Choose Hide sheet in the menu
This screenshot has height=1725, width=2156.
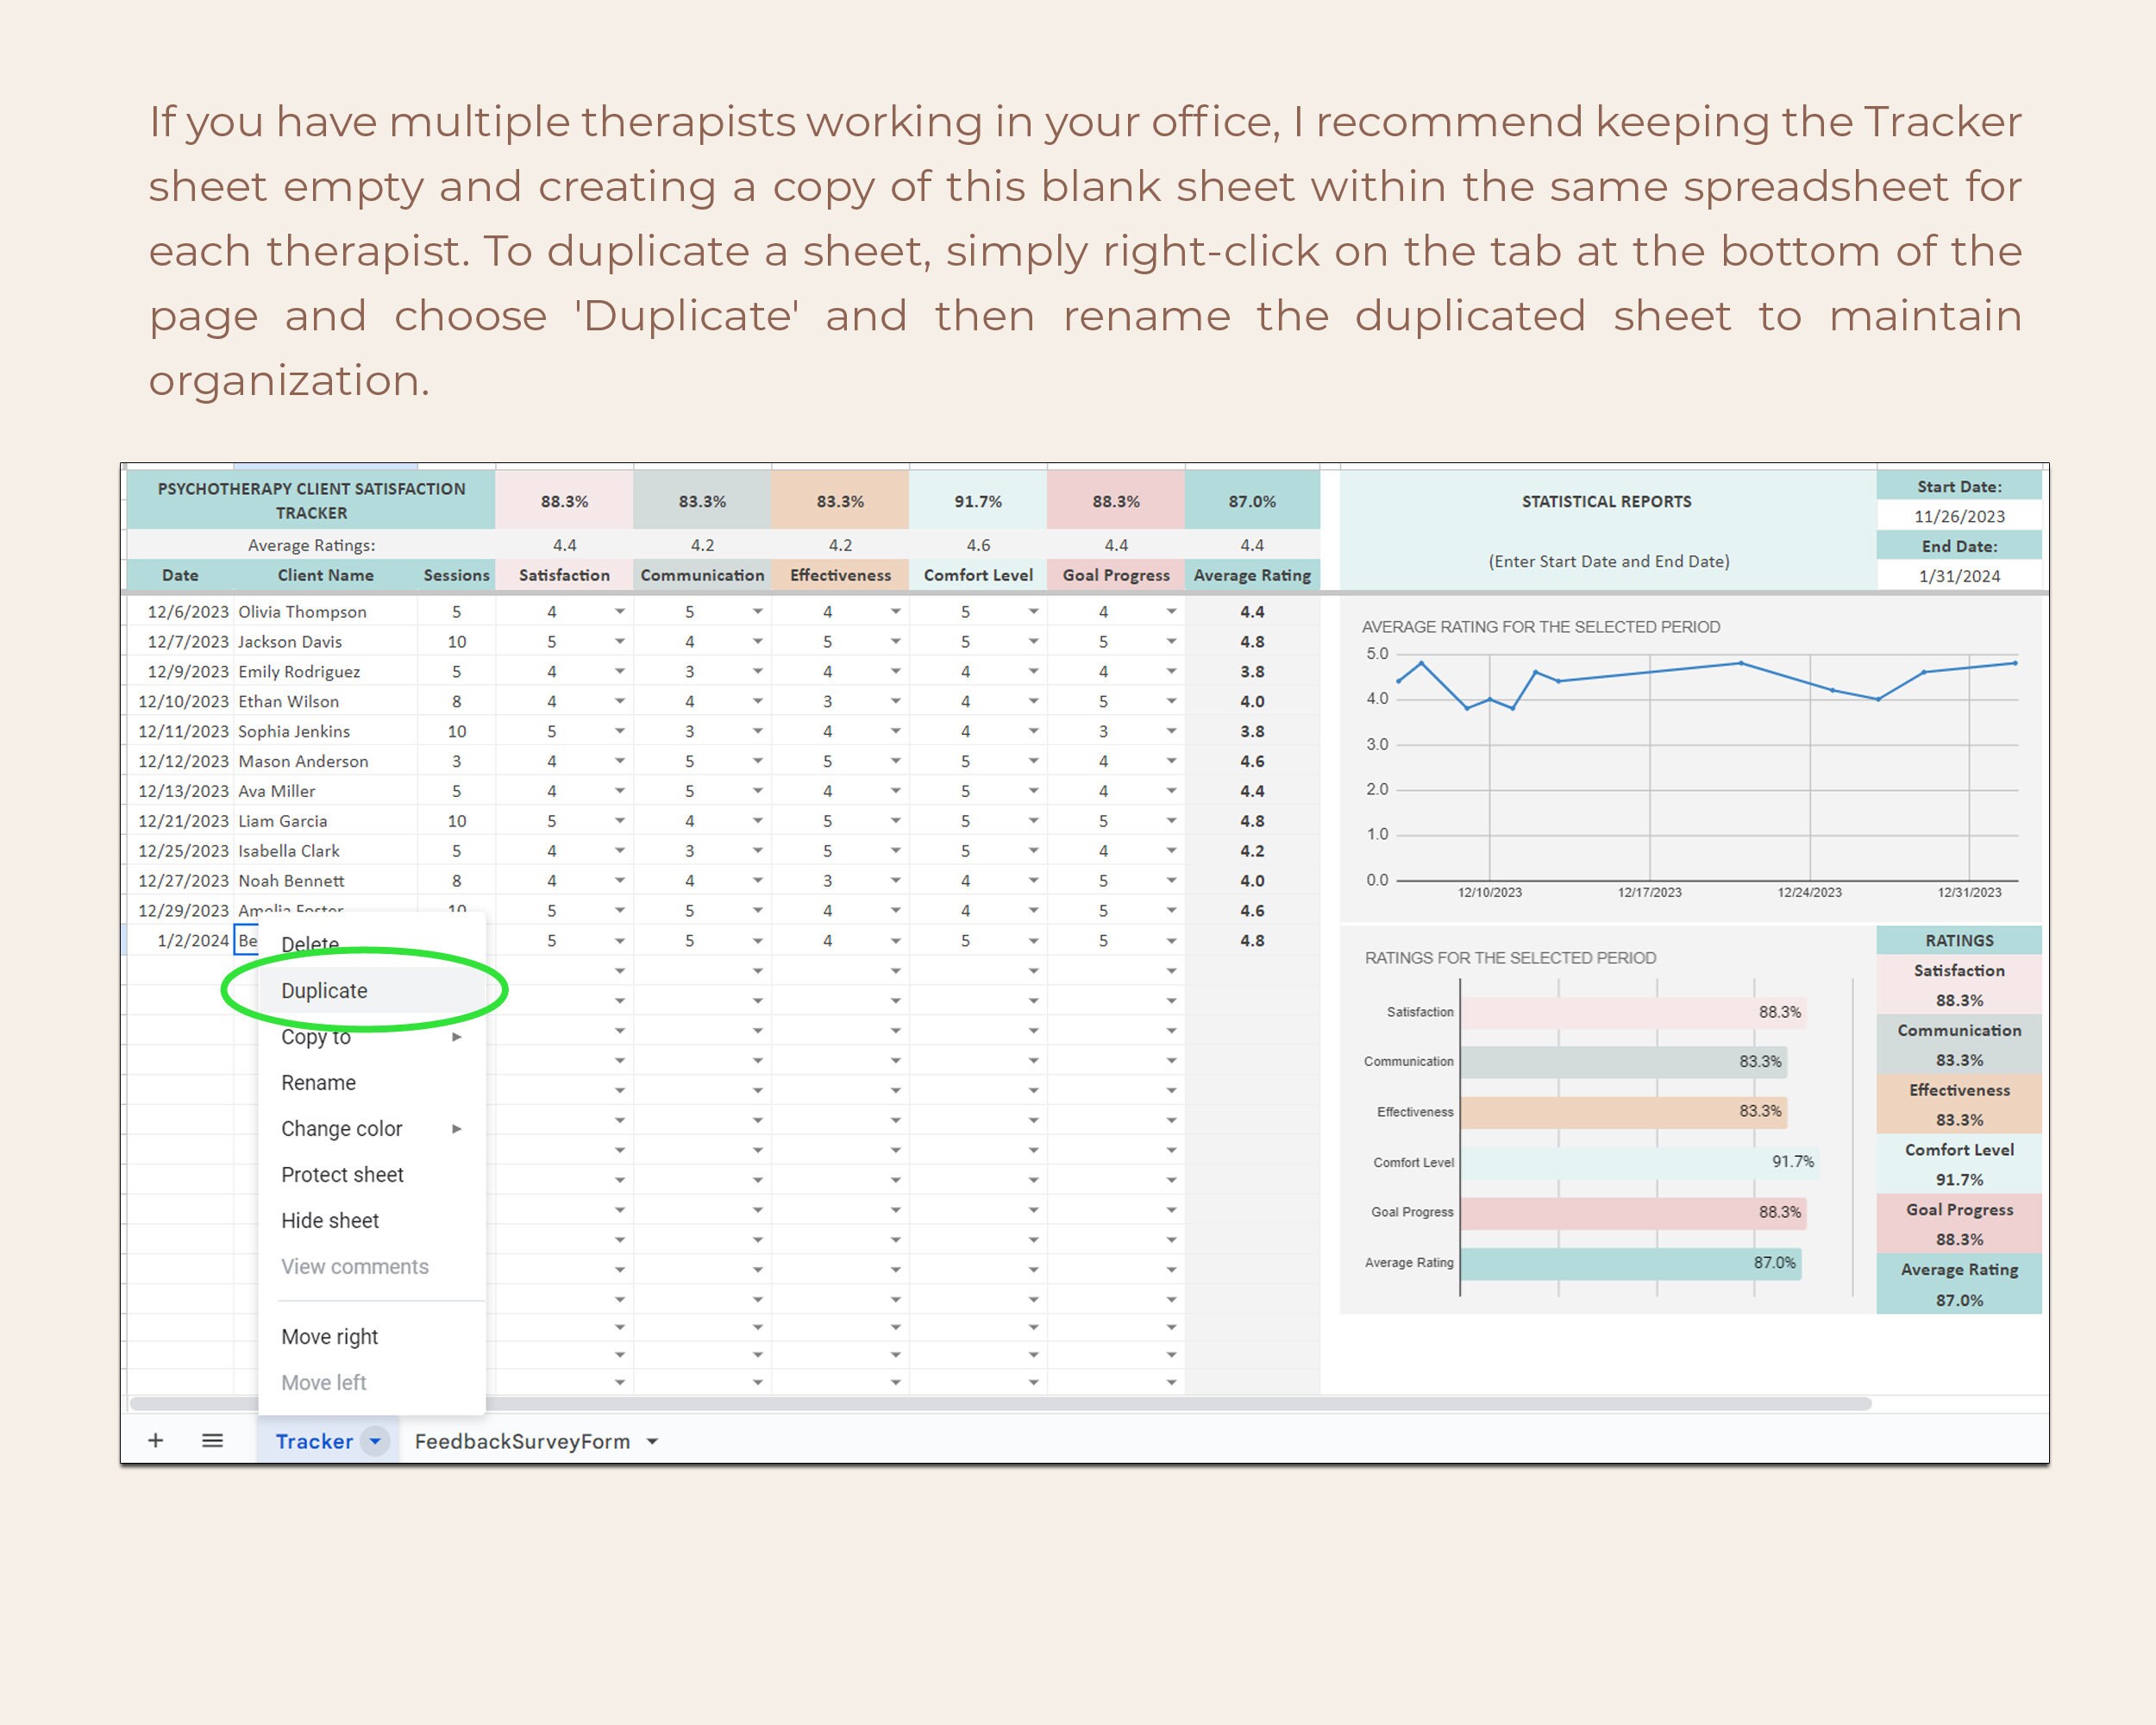[329, 1220]
